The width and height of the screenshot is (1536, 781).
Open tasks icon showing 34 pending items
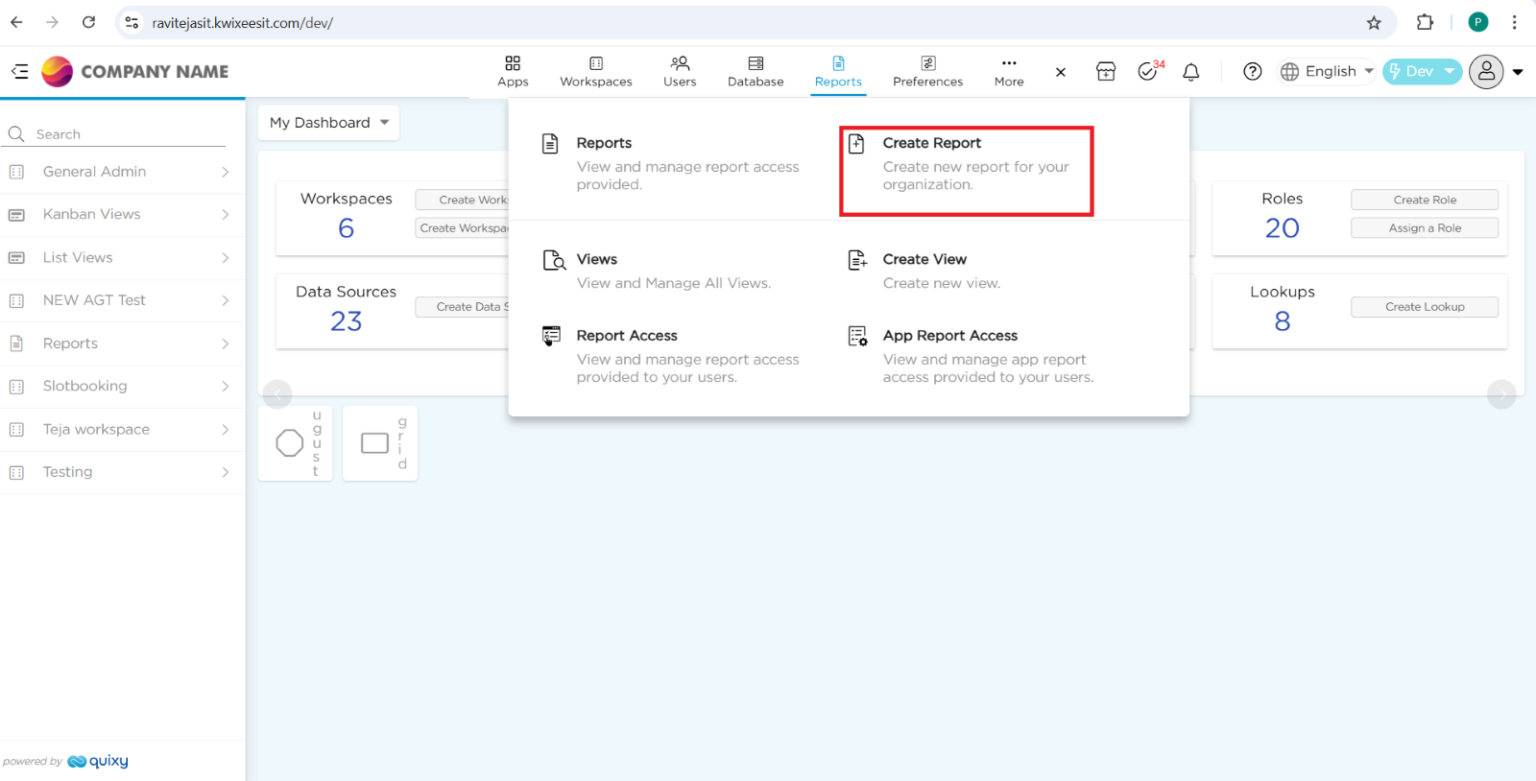click(x=1146, y=71)
